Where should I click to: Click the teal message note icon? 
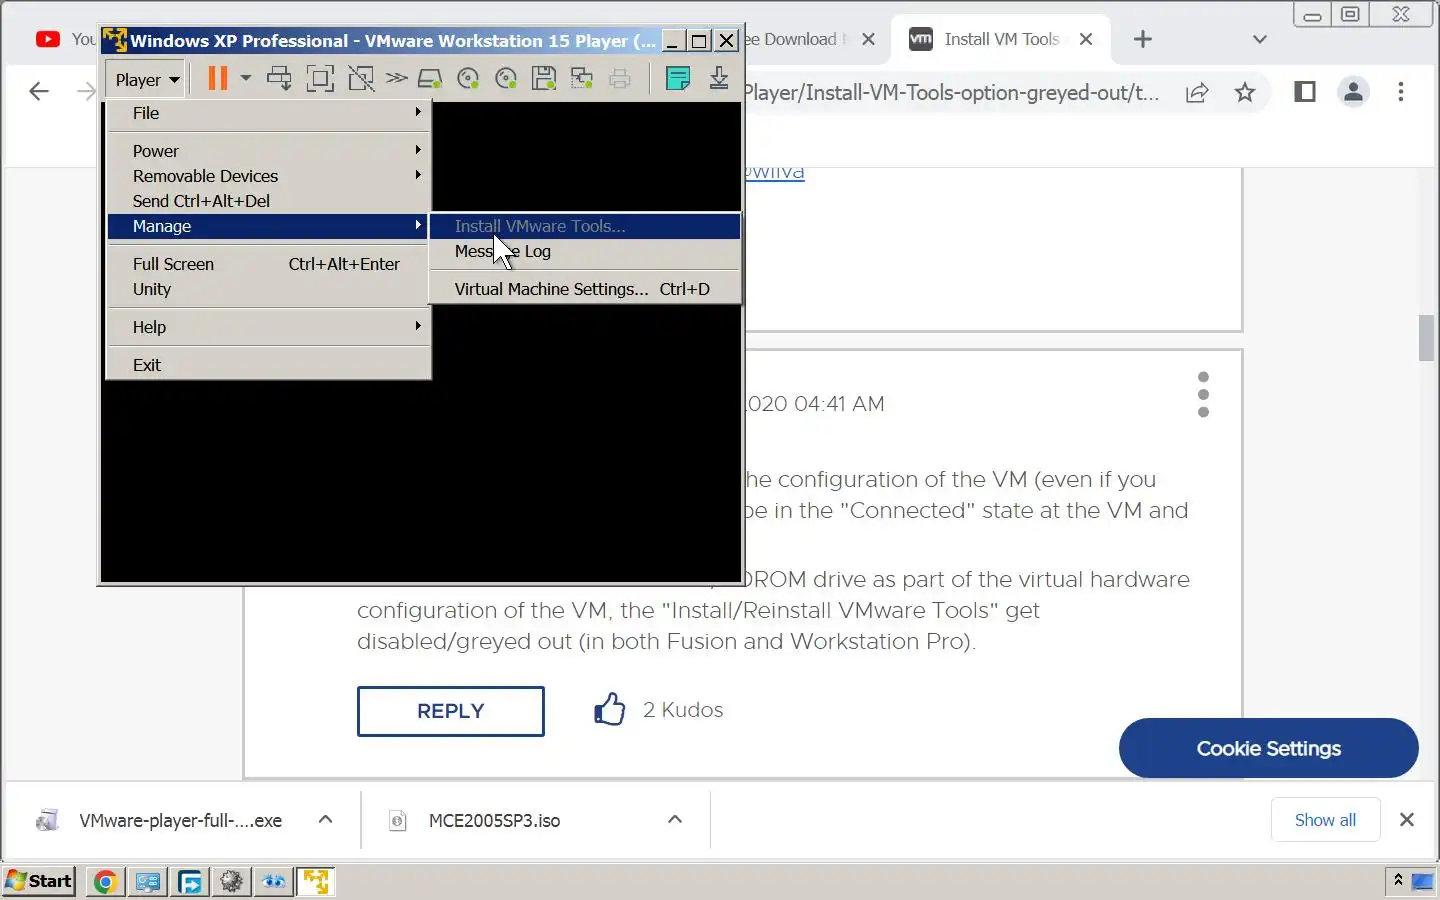(x=678, y=78)
